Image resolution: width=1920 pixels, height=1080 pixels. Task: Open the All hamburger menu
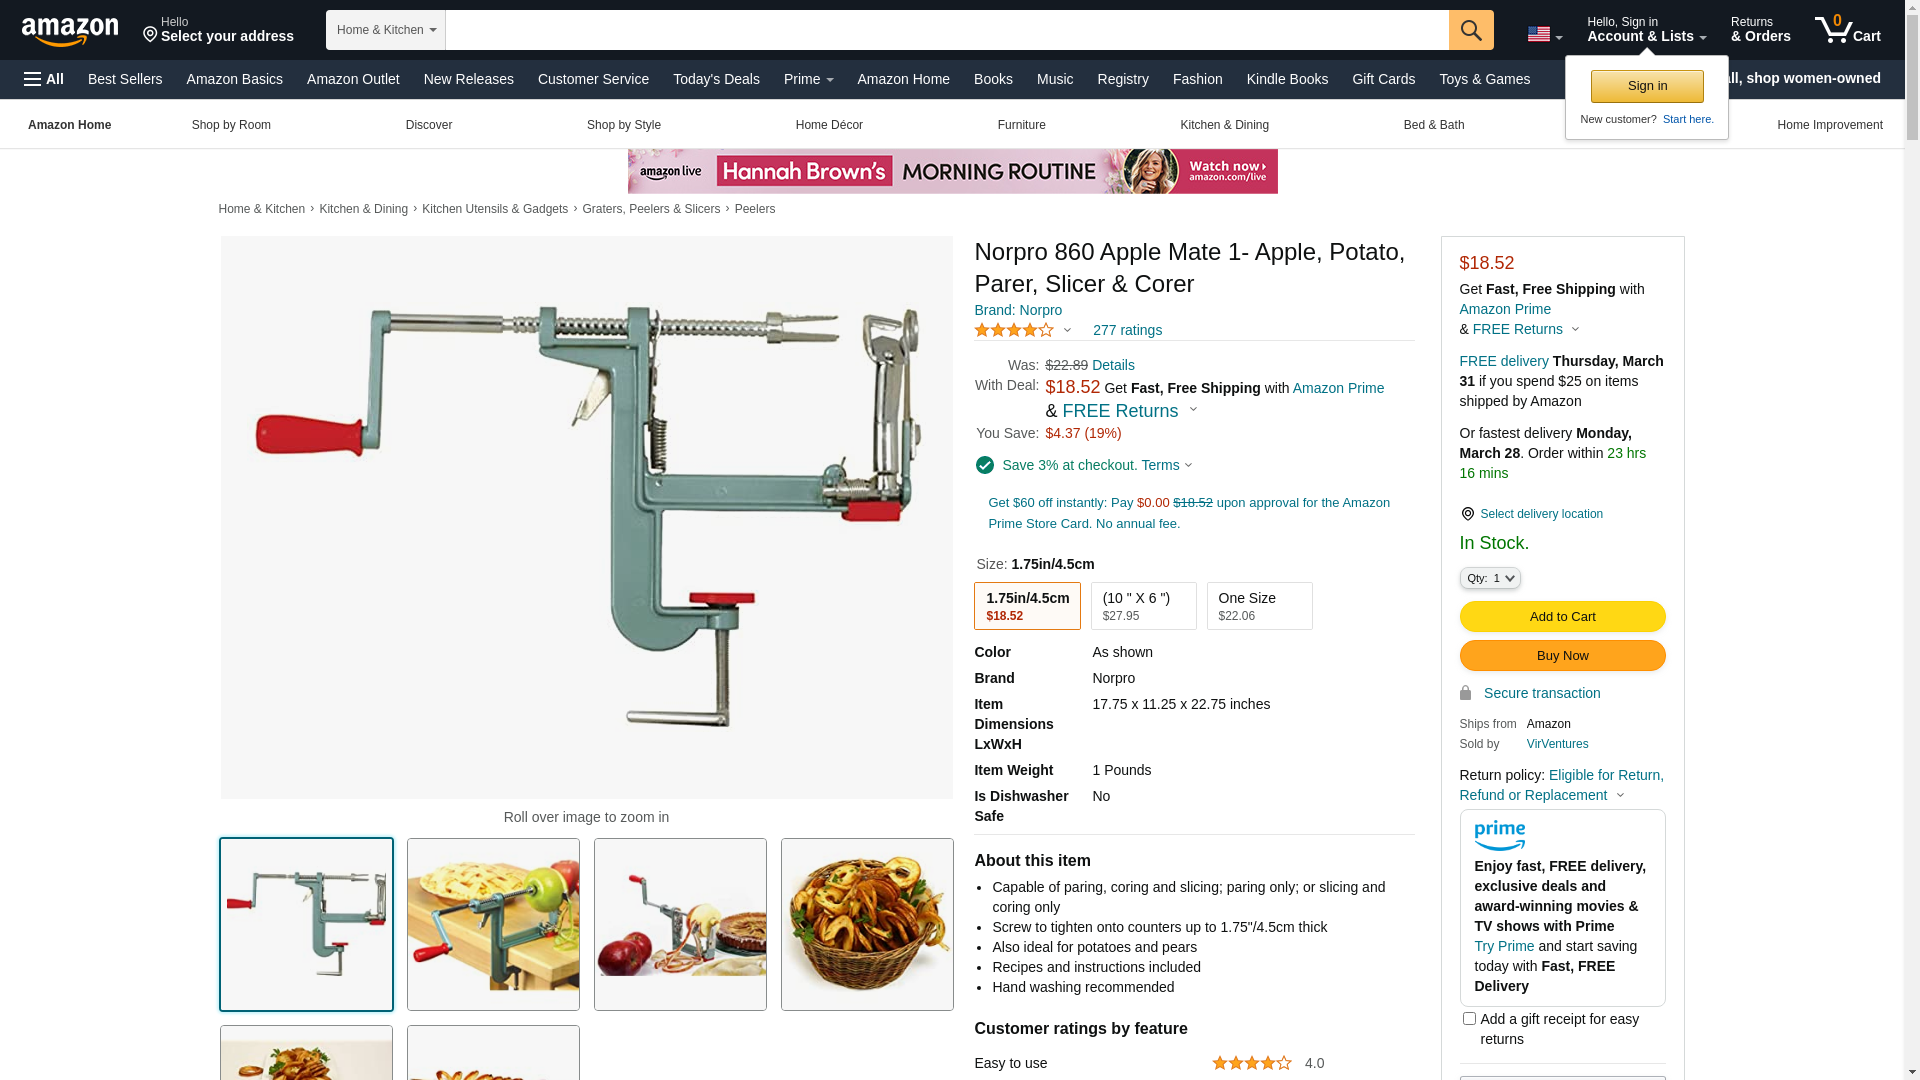click(44, 79)
